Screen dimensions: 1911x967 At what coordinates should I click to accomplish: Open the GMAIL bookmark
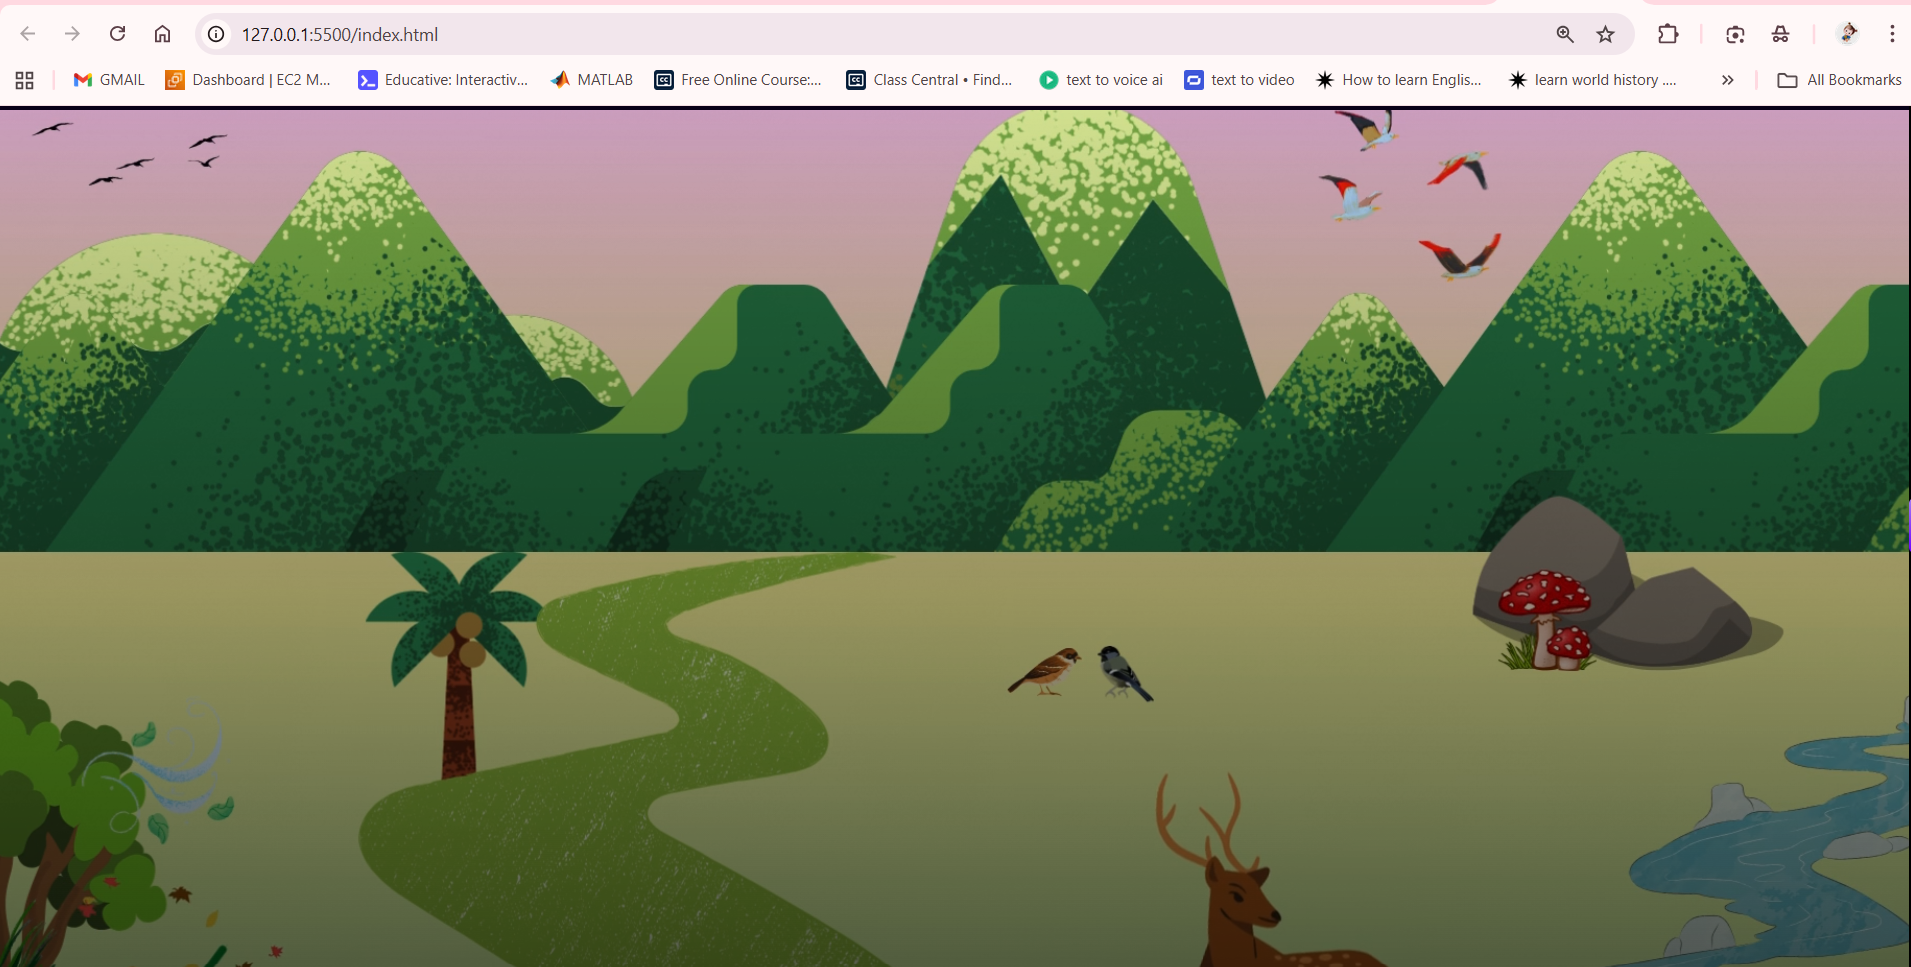[x=109, y=80]
